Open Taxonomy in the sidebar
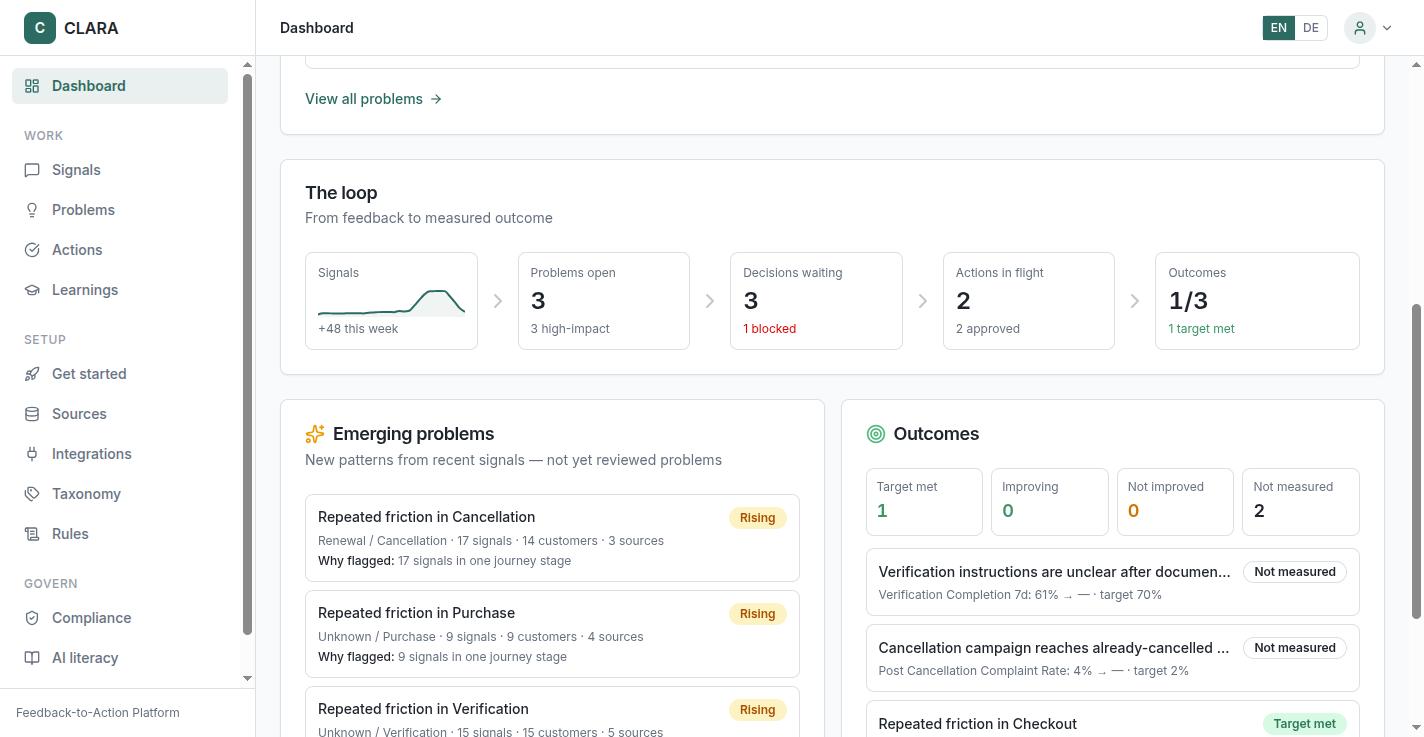The height and width of the screenshot is (737, 1424). tap(120, 494)
